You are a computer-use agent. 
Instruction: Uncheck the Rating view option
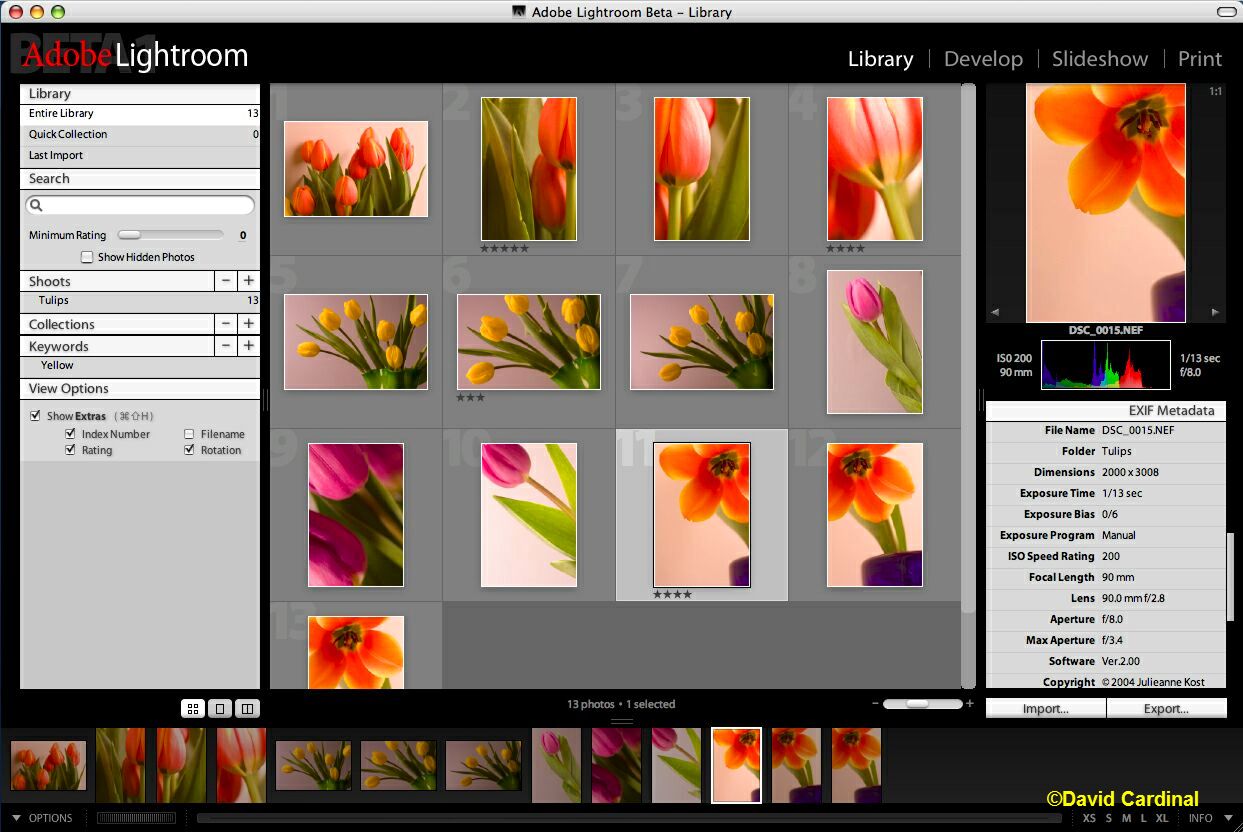pyautogui.click(x=70, y=450)
